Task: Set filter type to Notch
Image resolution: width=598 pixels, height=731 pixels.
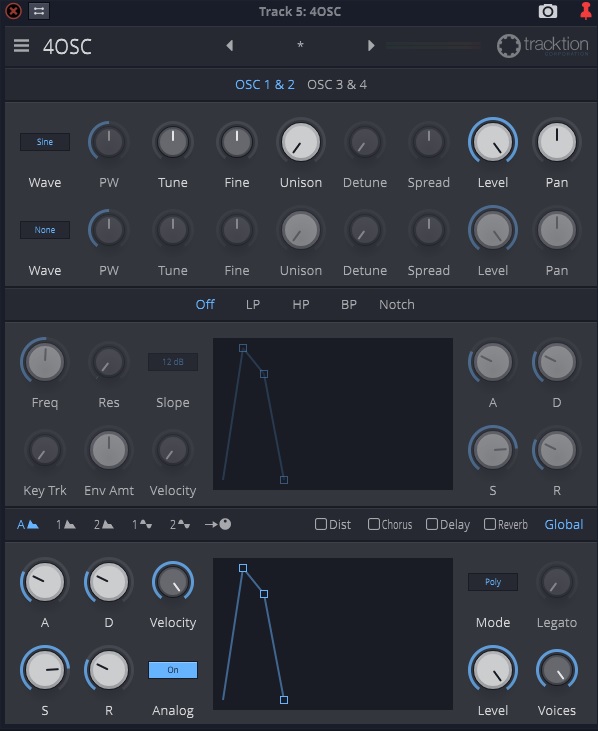Action: tap(397, 304)
